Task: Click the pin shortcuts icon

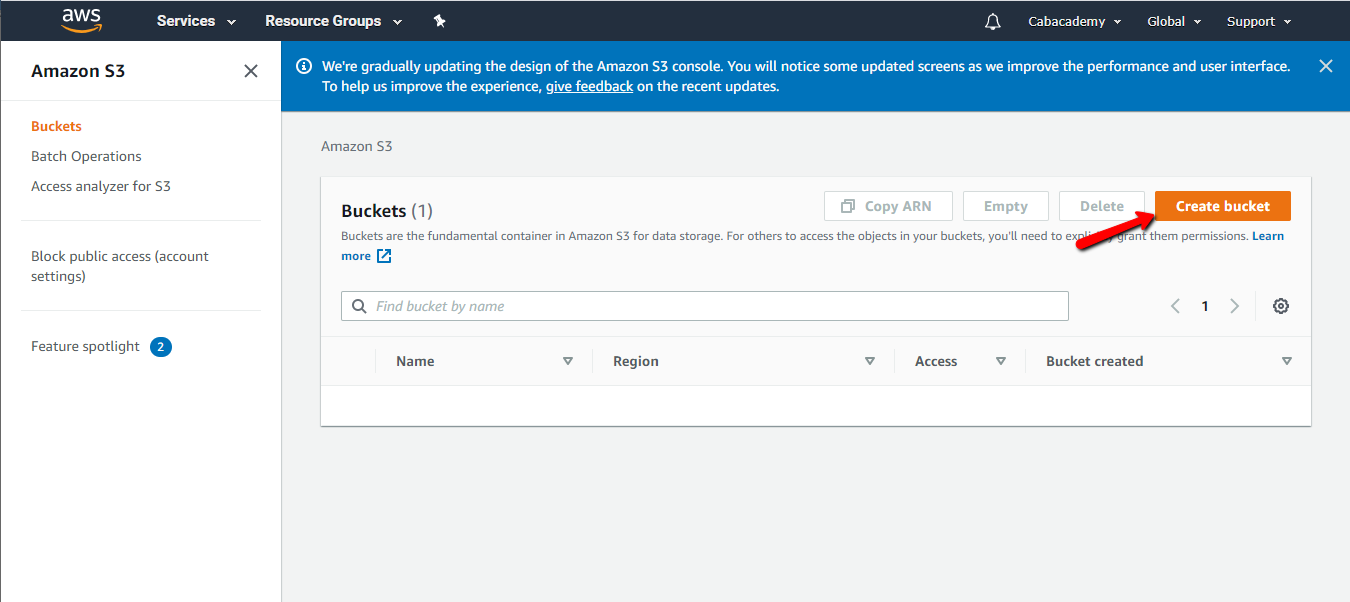Action: click(x=439, y=21)
